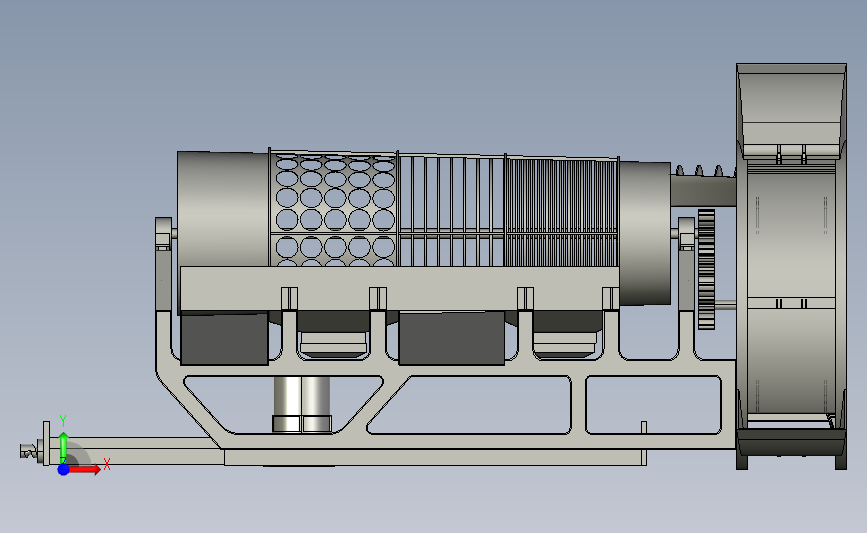Select the fine-slot screen section of the drum

pos(562,213)
